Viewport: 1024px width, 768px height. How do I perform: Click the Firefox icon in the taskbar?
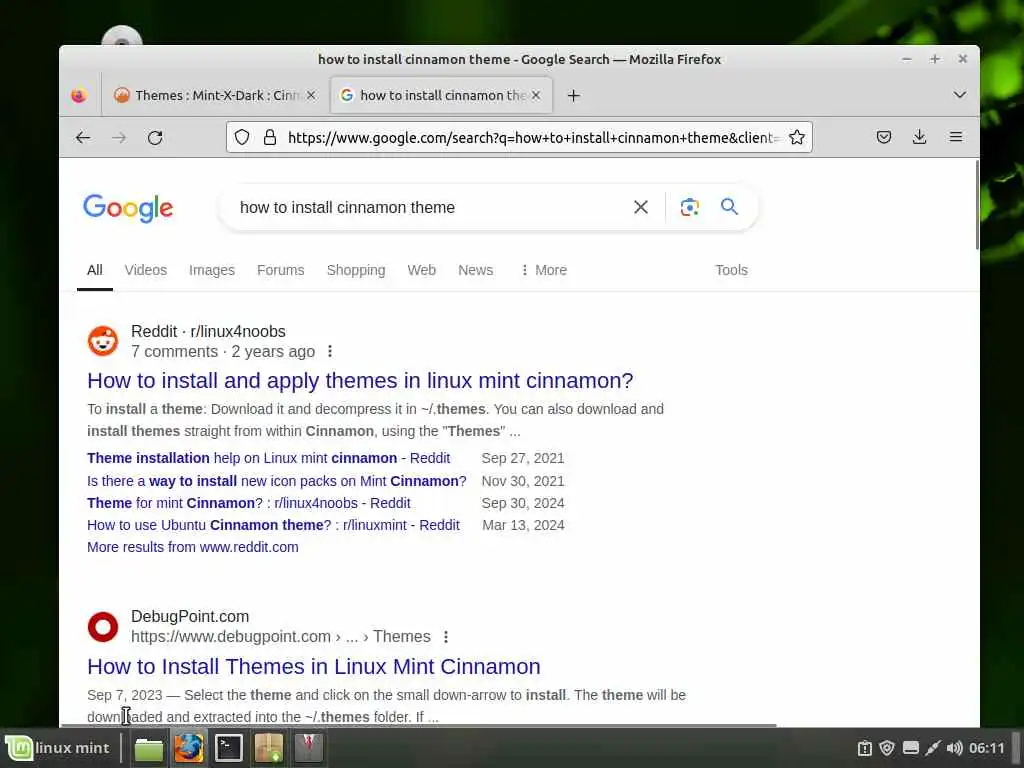coord(189,748)
